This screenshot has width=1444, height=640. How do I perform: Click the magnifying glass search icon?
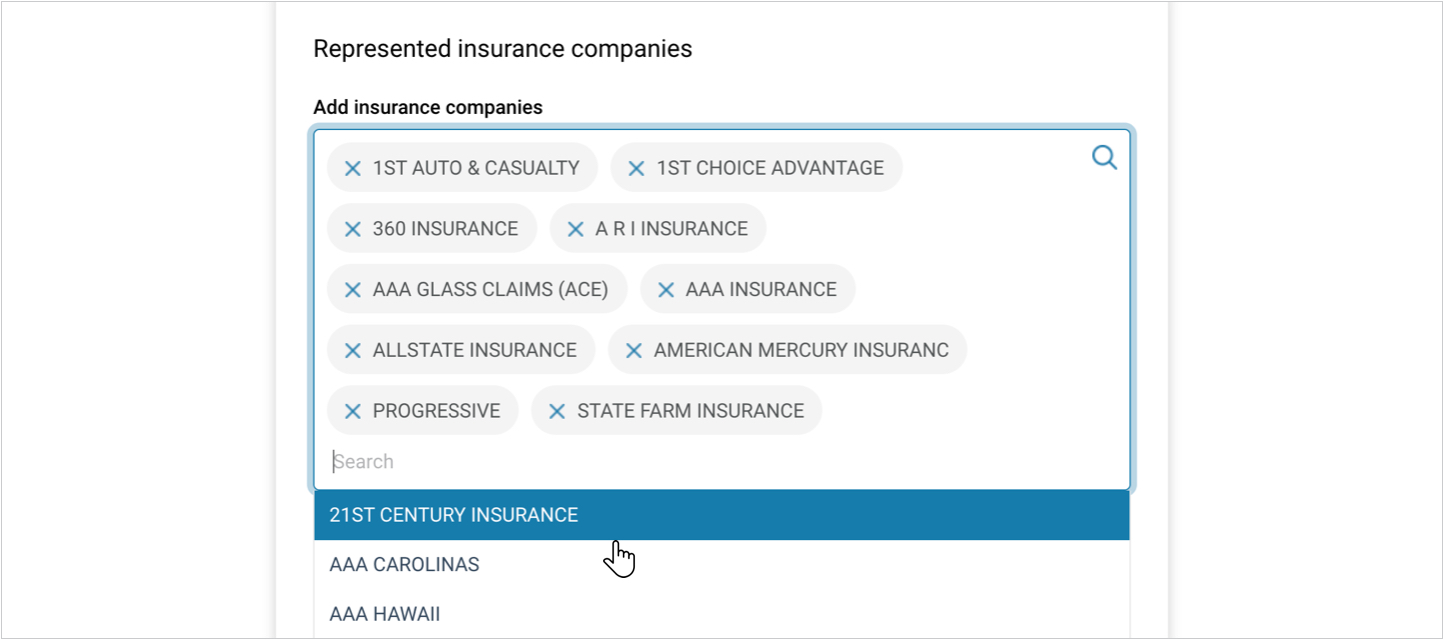1104,157
